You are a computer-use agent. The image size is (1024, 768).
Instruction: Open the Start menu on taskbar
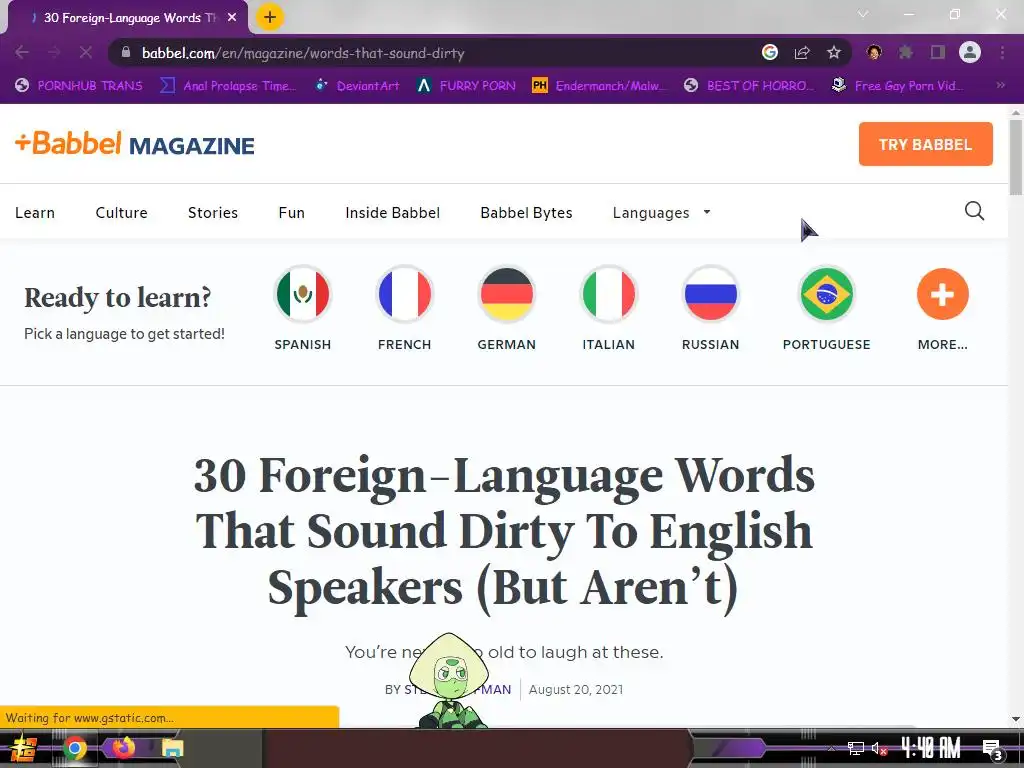(24, 748)
